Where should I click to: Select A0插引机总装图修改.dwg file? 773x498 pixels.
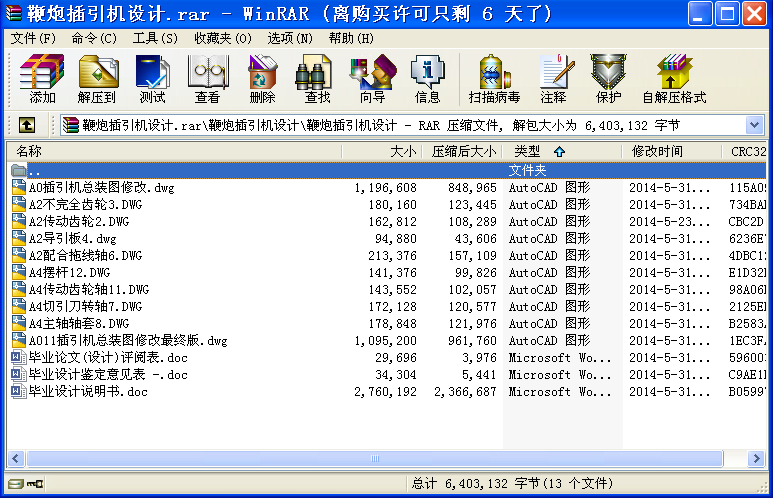[101, 187]
